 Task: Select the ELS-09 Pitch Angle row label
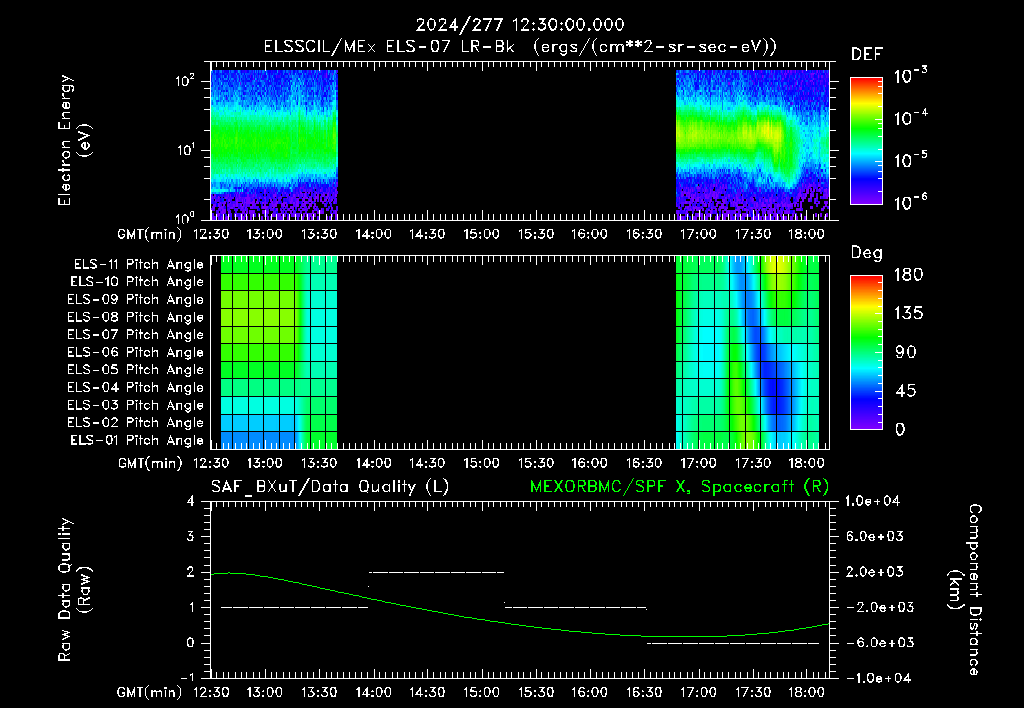pos(136,300)
